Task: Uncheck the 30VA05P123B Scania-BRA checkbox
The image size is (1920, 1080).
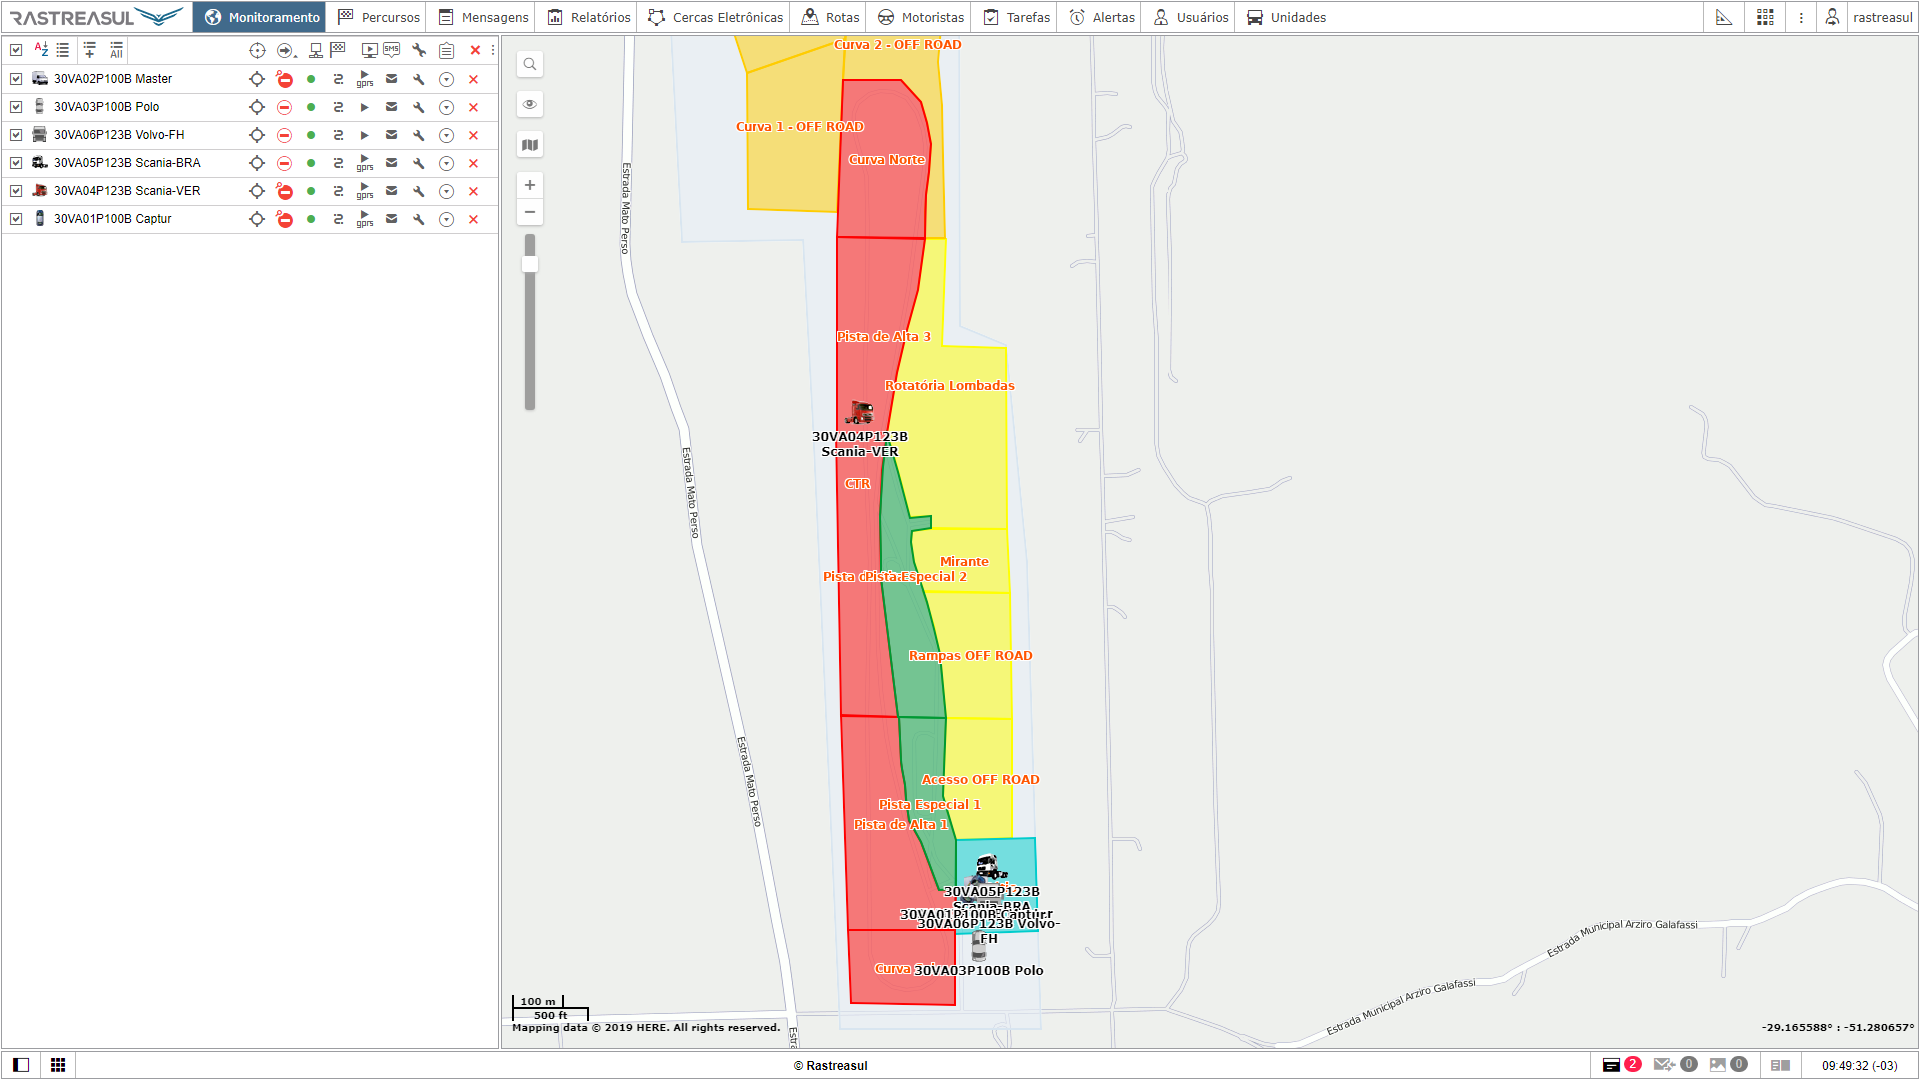Action: click(x=16, y=163)
